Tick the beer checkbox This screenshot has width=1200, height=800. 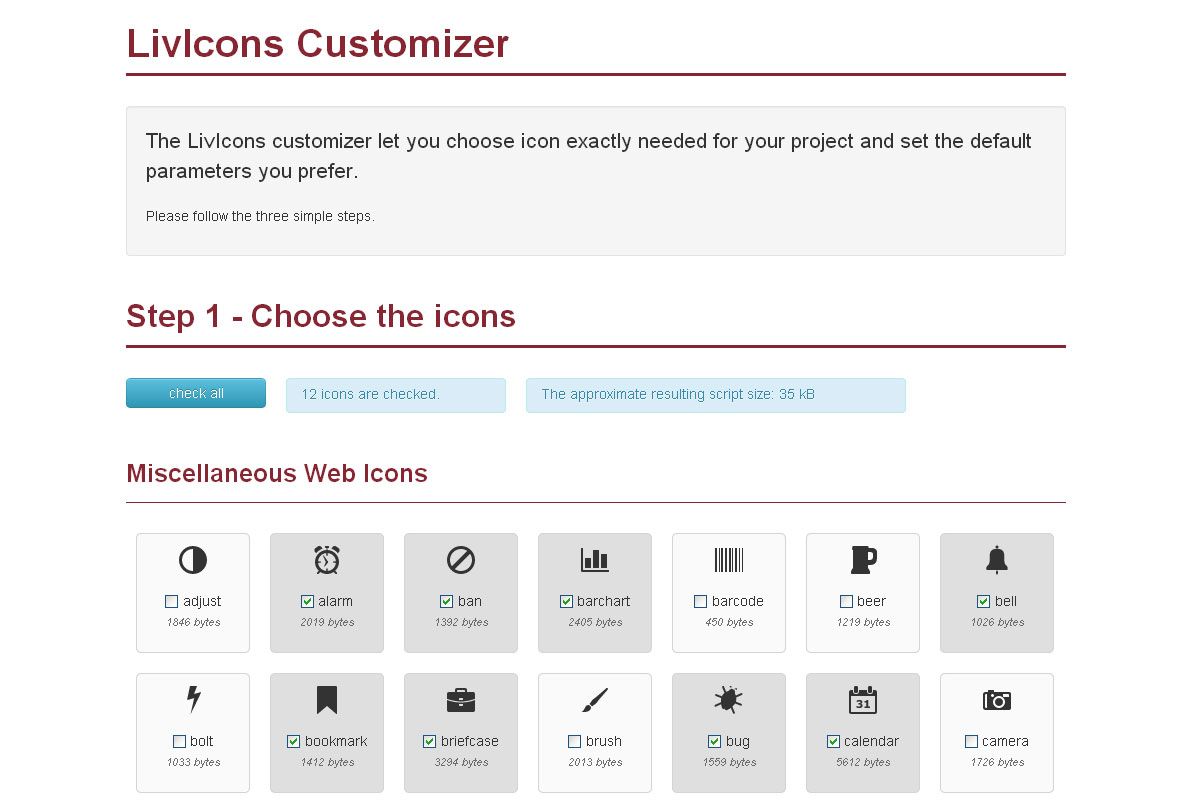(x=847, y=602)
